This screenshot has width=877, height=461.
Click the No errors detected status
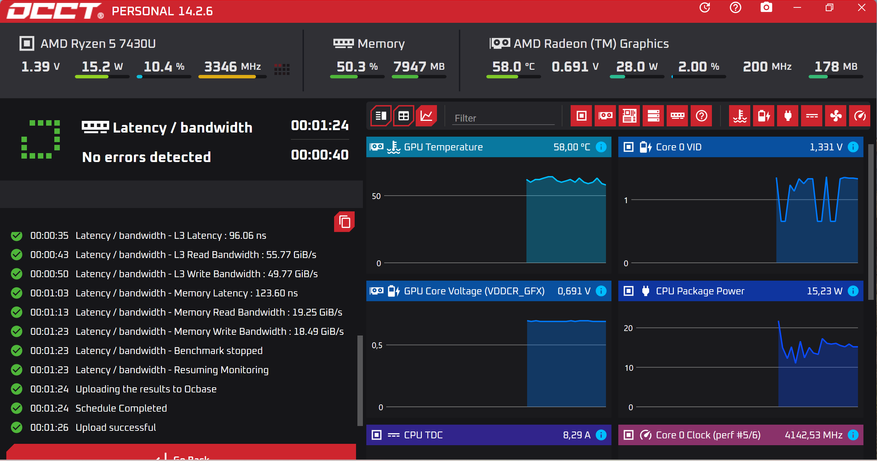pos(147,157)
